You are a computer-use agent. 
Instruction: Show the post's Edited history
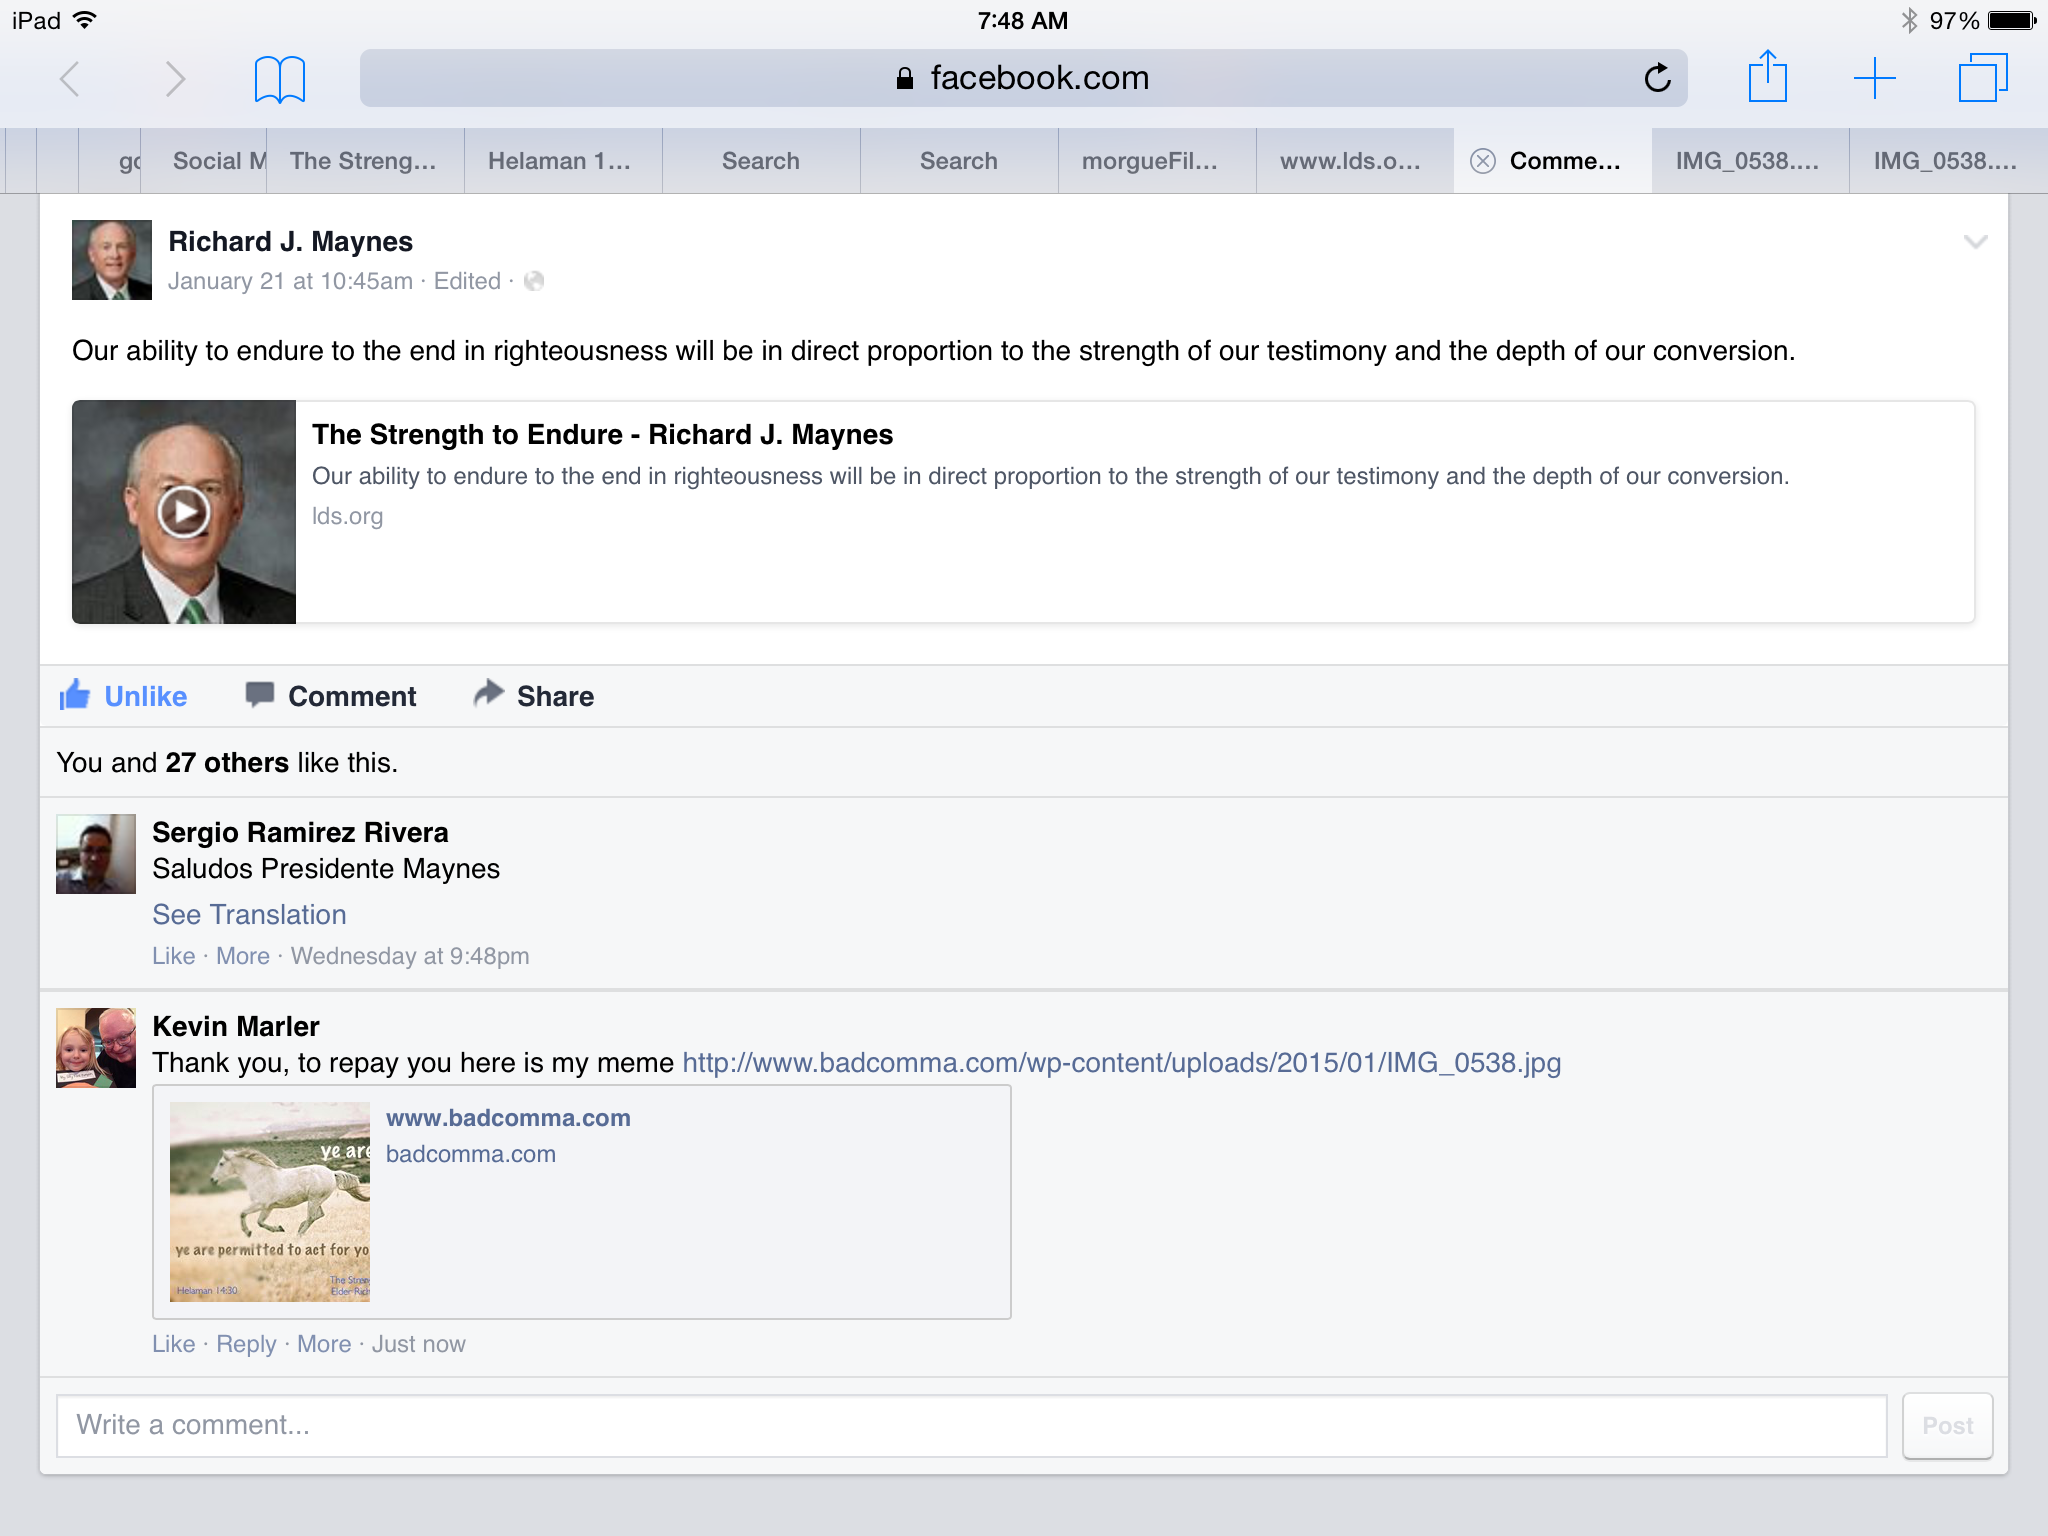[467, 281]
